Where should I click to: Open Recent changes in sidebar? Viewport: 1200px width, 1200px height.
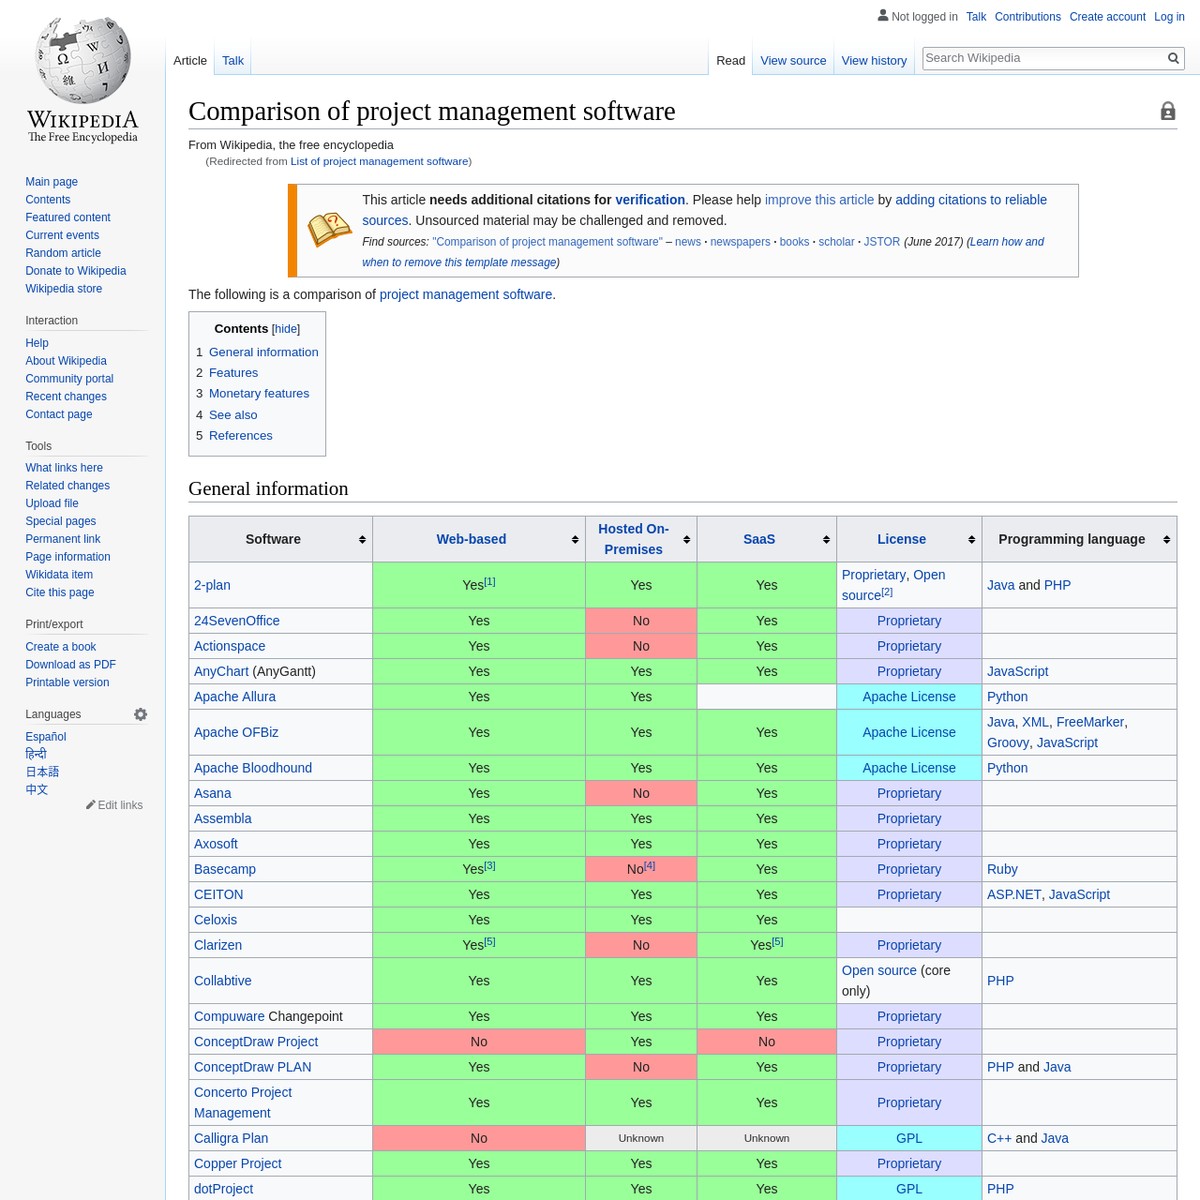tap(66, 397)
